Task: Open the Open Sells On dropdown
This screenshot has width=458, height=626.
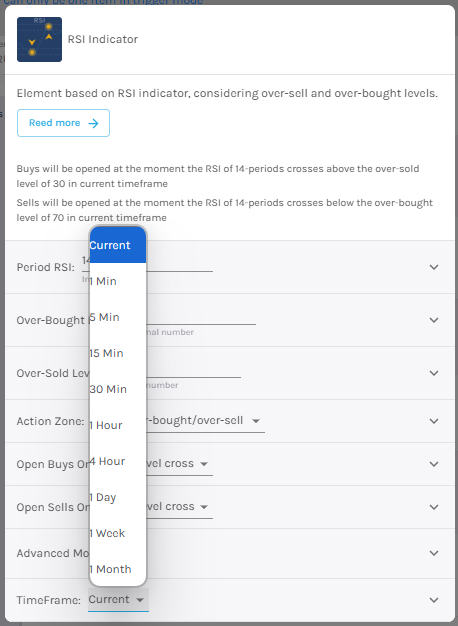Action: point(180,507)
